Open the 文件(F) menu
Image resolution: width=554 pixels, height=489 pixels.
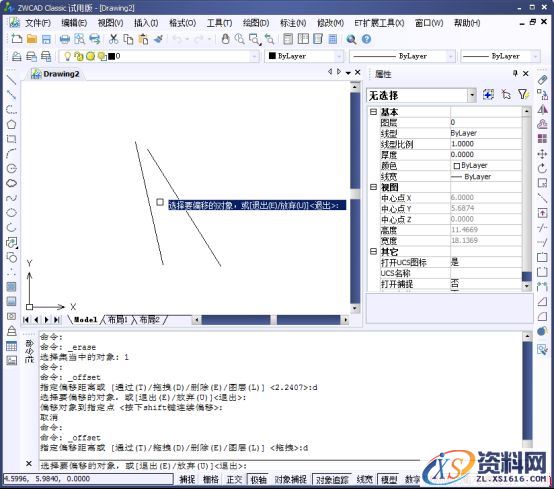[38, 23]
